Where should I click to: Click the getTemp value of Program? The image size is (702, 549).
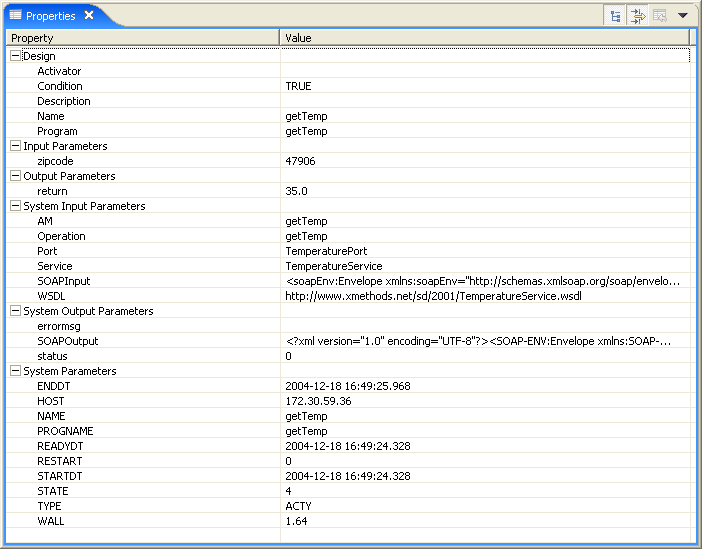pos(306,131)
